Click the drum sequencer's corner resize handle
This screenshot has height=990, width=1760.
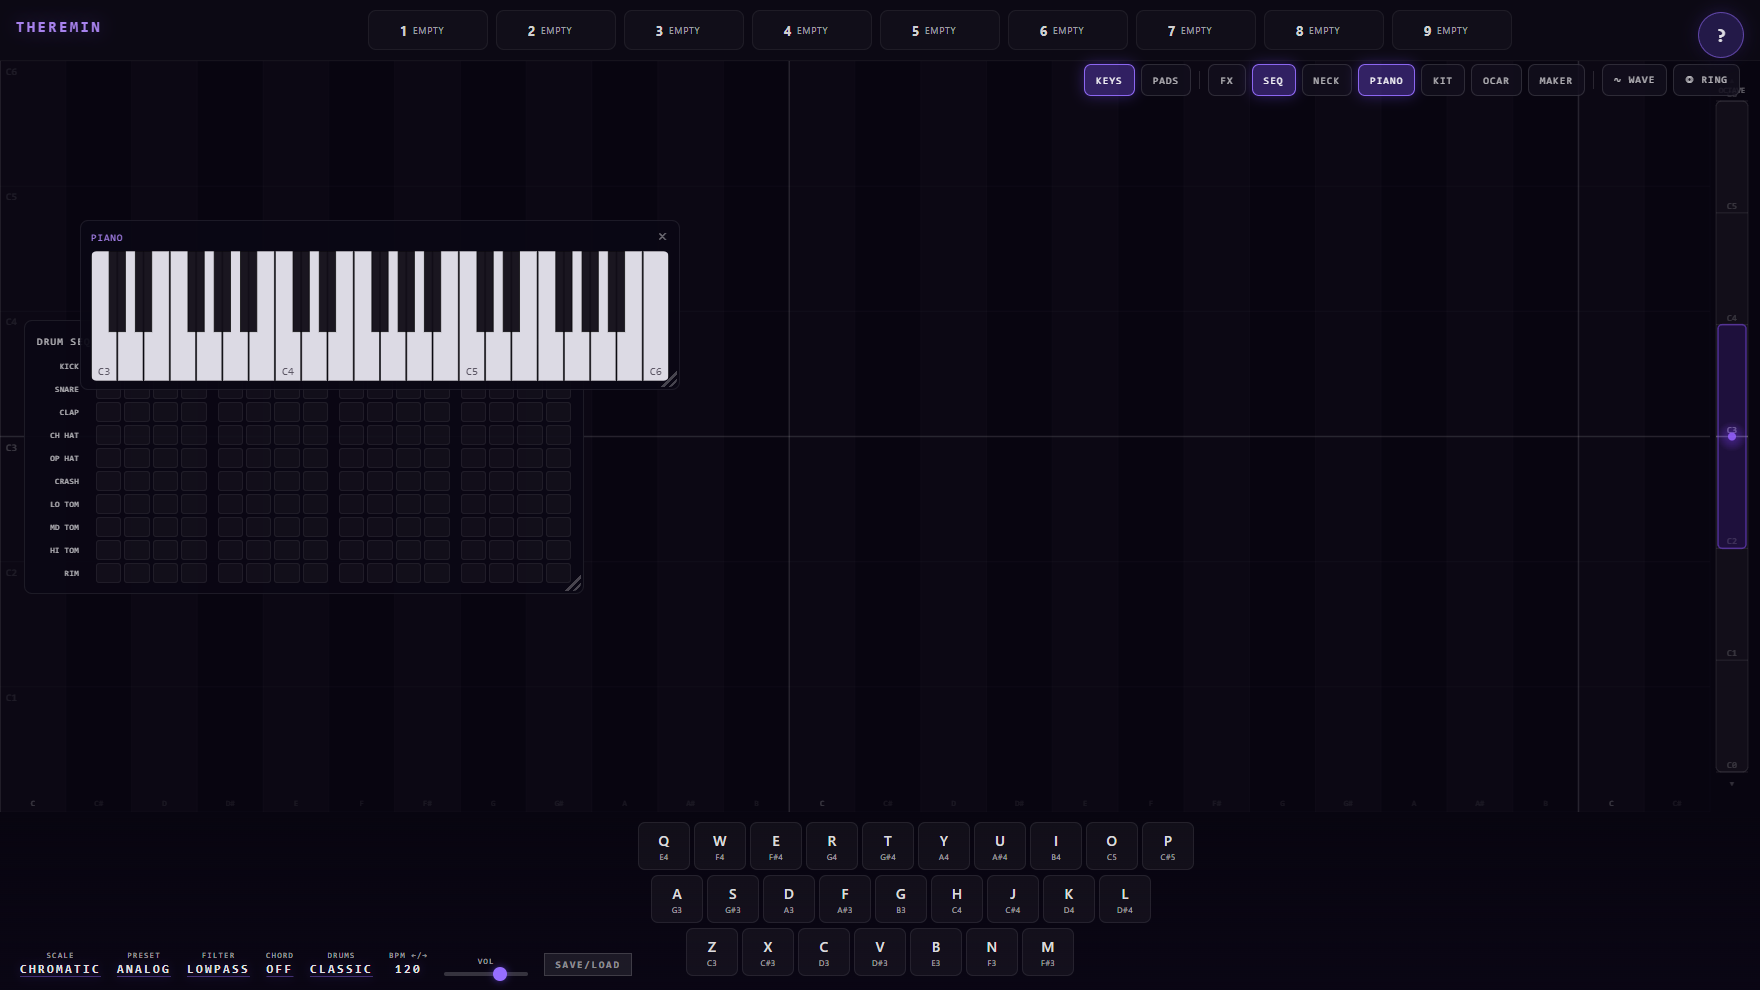tap(573, 583)
